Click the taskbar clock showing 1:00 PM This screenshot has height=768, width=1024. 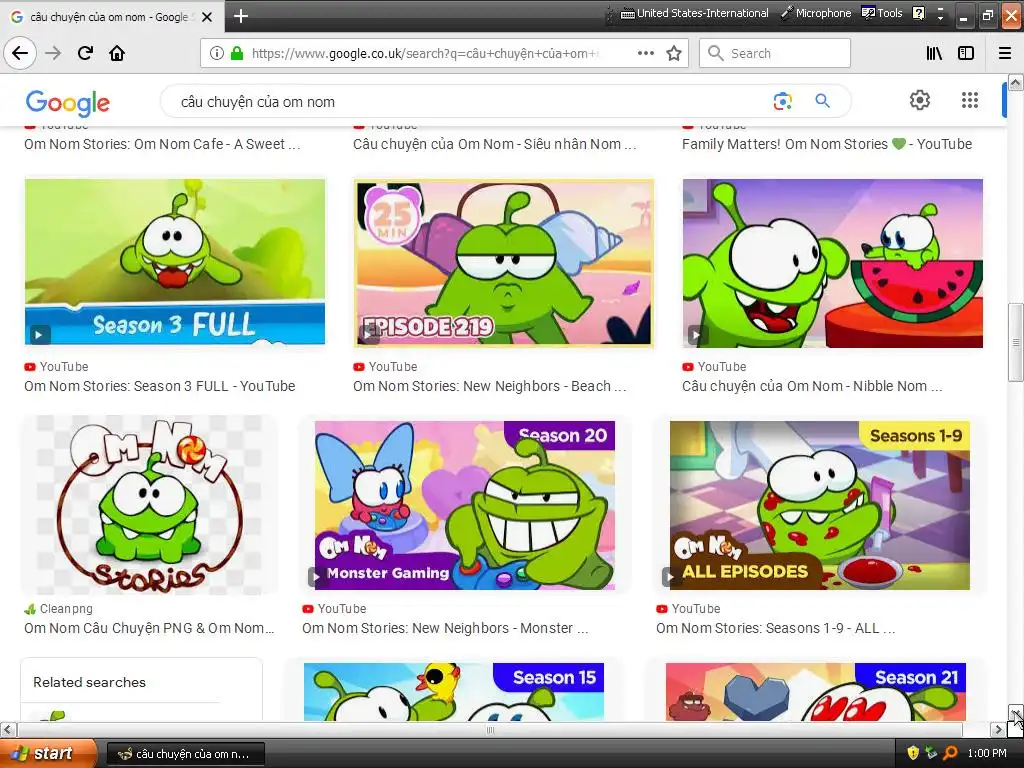[x=987, y=754]
